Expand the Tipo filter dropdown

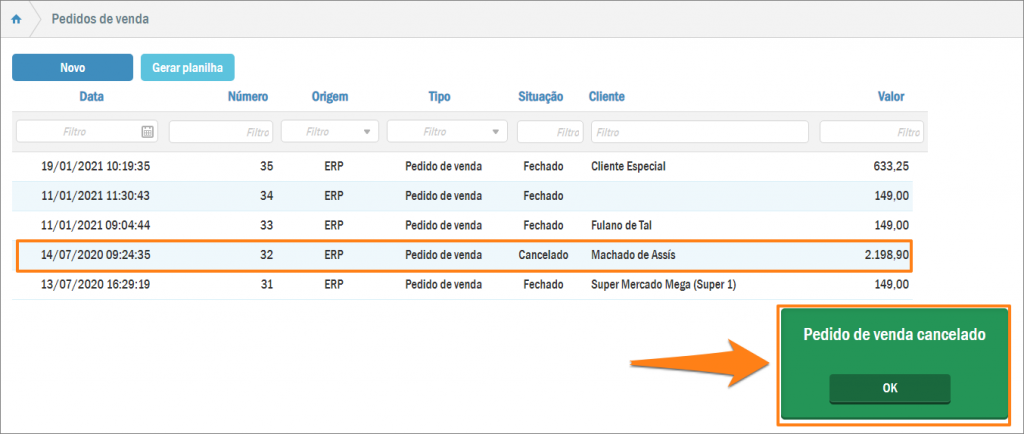(x=496, y=131)
